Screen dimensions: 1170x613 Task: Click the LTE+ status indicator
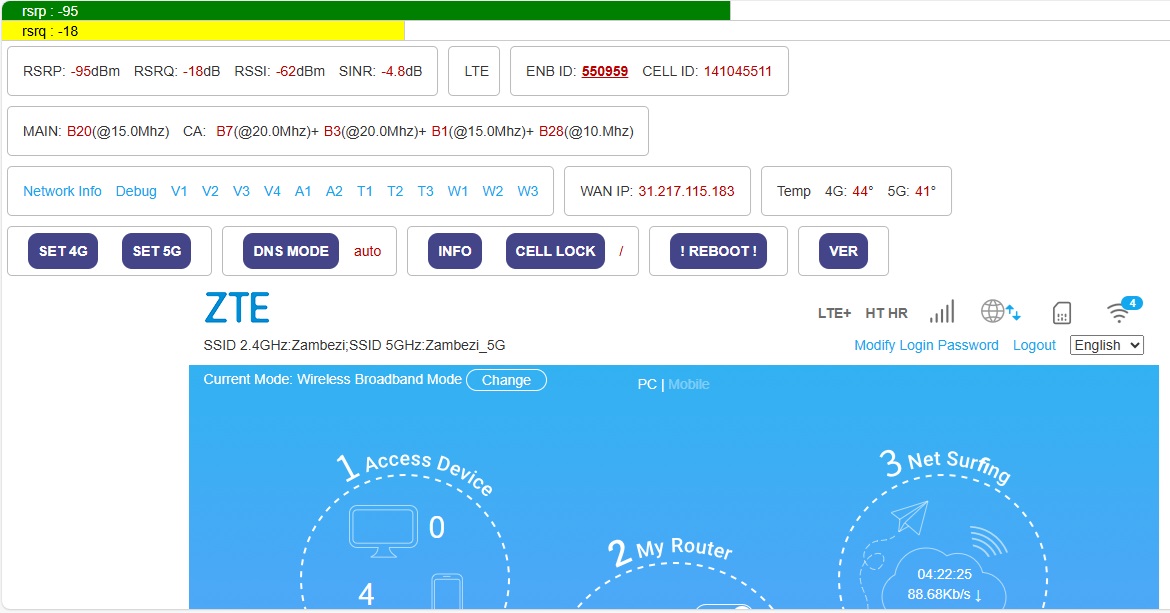point(834,313)
